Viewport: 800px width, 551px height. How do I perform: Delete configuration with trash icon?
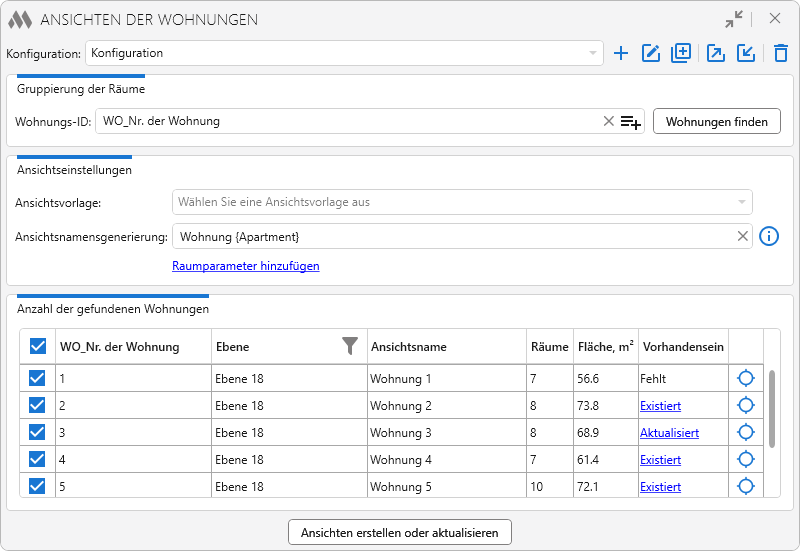pyautogui.click(x=781, y=53)
